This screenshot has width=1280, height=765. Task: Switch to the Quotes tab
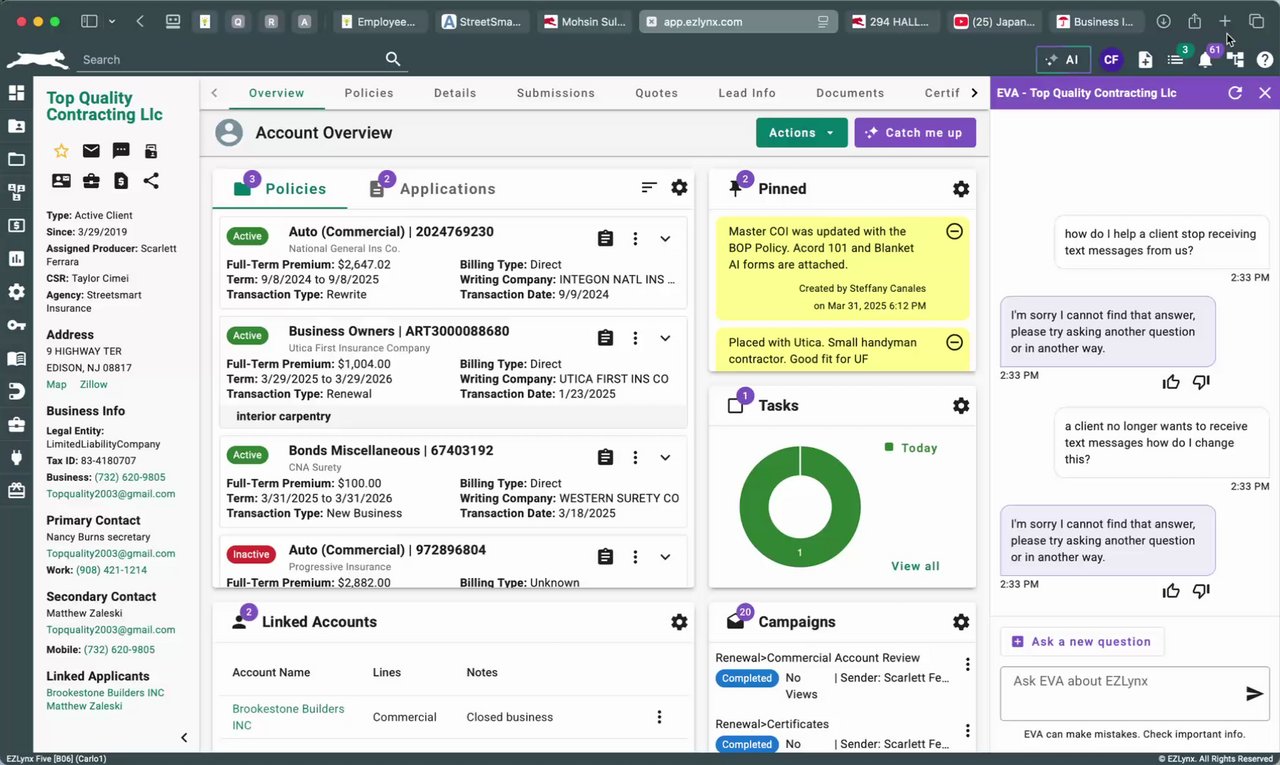657,93
